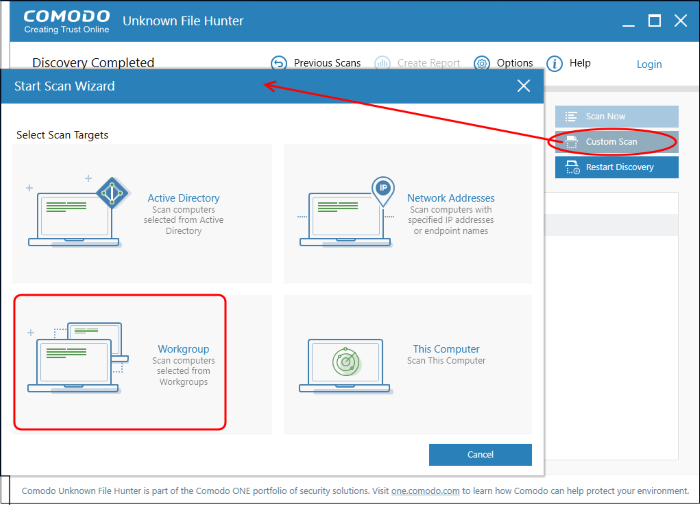
Task: Click the Custom Scan icon
Action: 571,142
